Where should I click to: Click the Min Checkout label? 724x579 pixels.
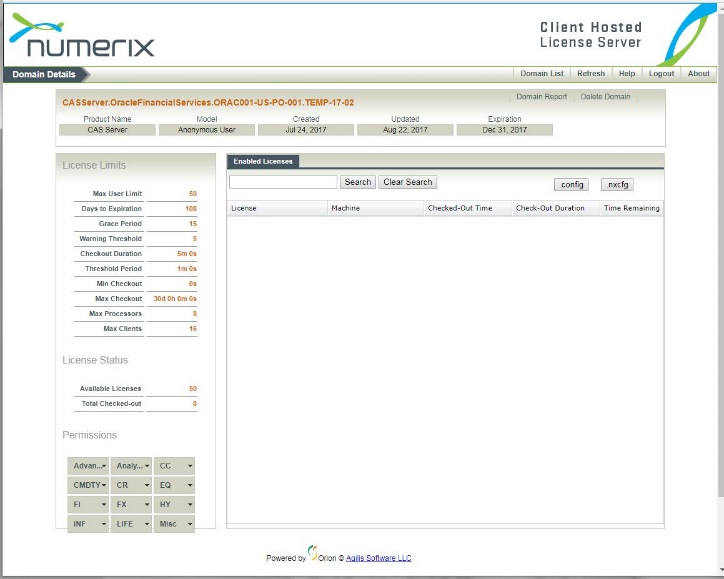pyautogui.click(x=119, y=283)
